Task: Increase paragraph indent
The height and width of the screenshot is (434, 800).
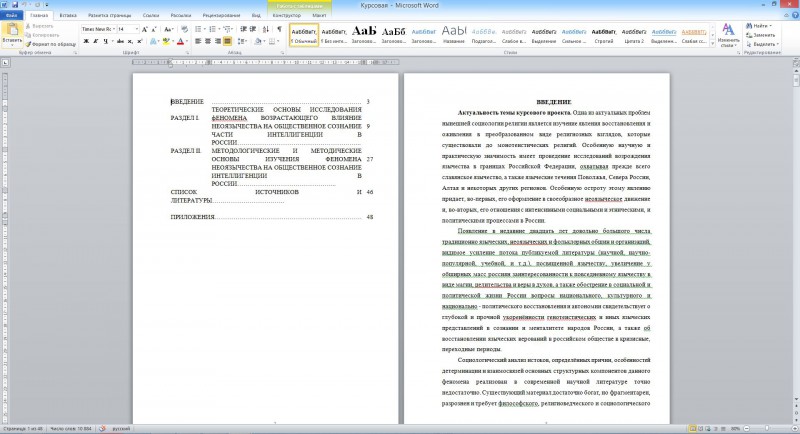Action: (x=253, y=30)
